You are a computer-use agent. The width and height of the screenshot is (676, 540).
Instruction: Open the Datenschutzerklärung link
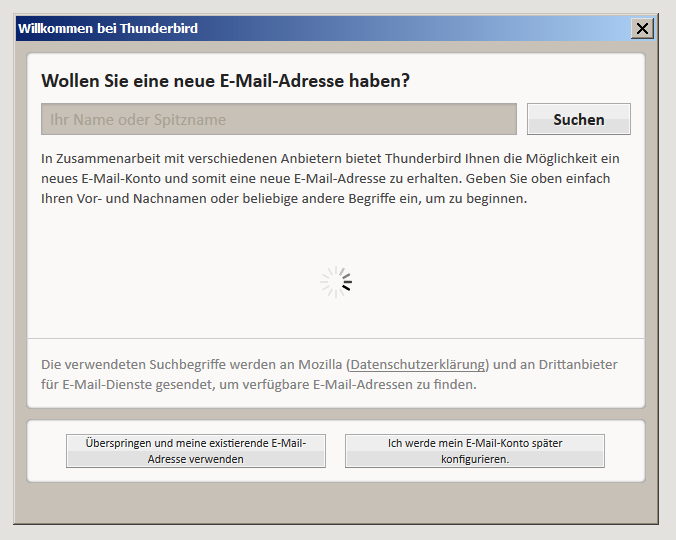tap(418, 365)
